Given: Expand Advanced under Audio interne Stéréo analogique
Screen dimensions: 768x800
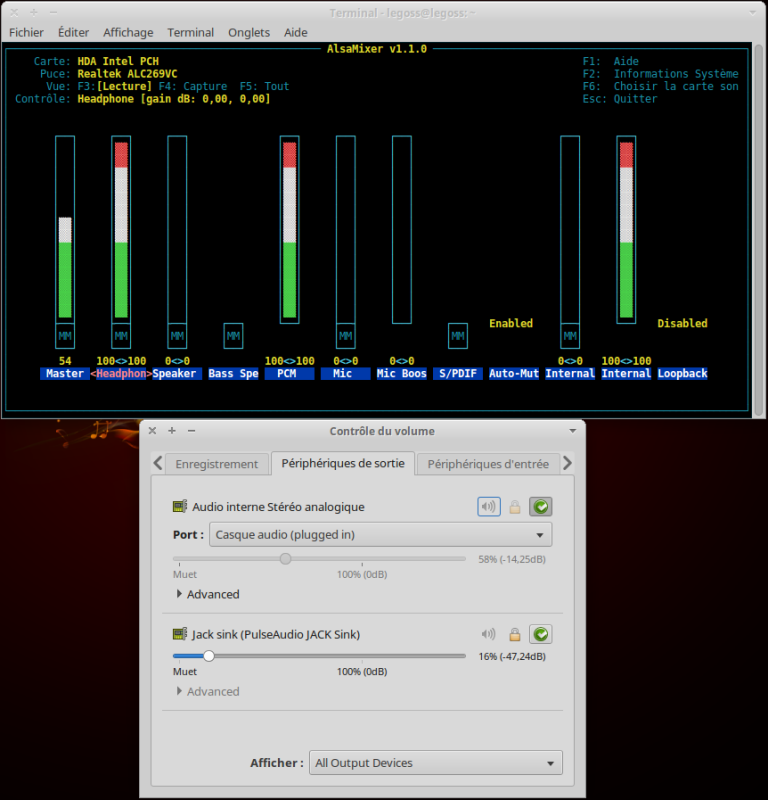Looking at the screenshot, I should pyautogui.click(x=208, y=594).
